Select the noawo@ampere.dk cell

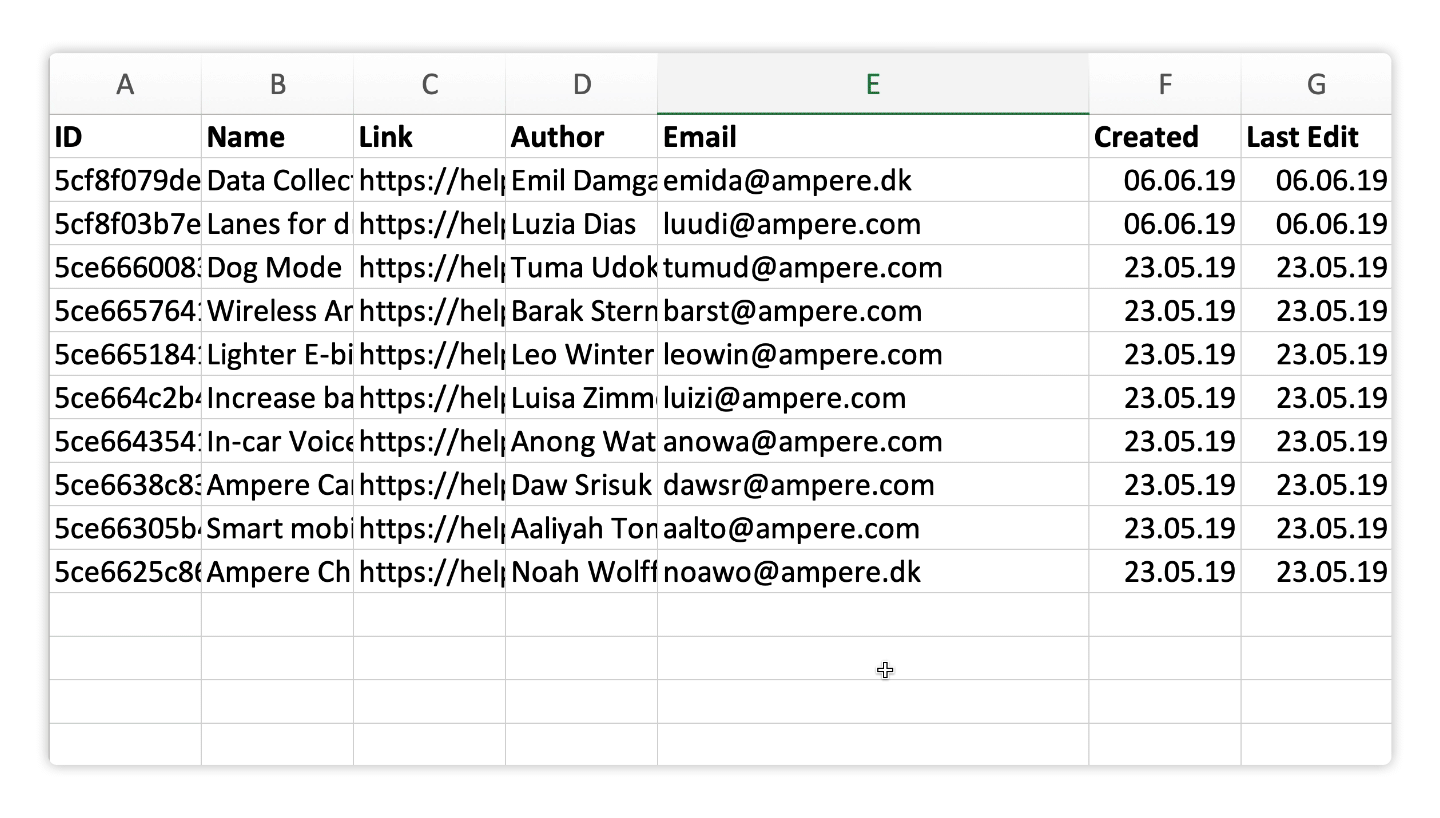[x=873, y=572]
